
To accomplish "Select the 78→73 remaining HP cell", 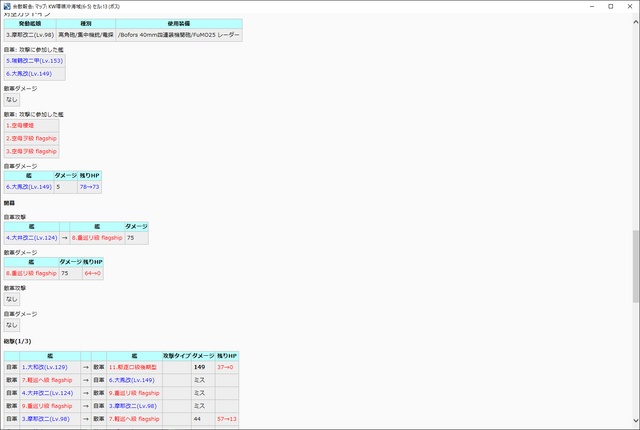I will pos(89,187).
